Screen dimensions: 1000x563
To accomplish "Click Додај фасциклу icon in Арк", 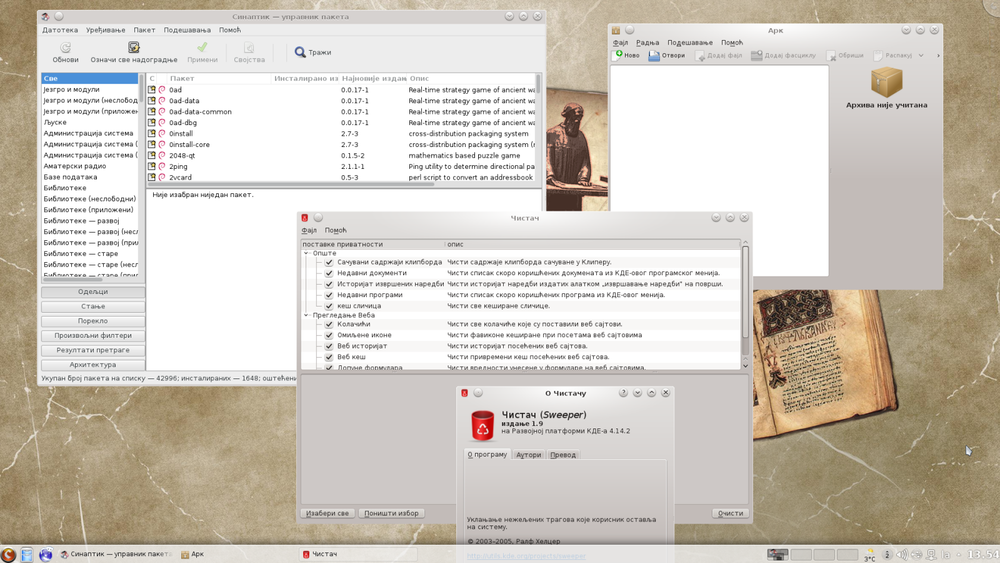I will (756, 55).
